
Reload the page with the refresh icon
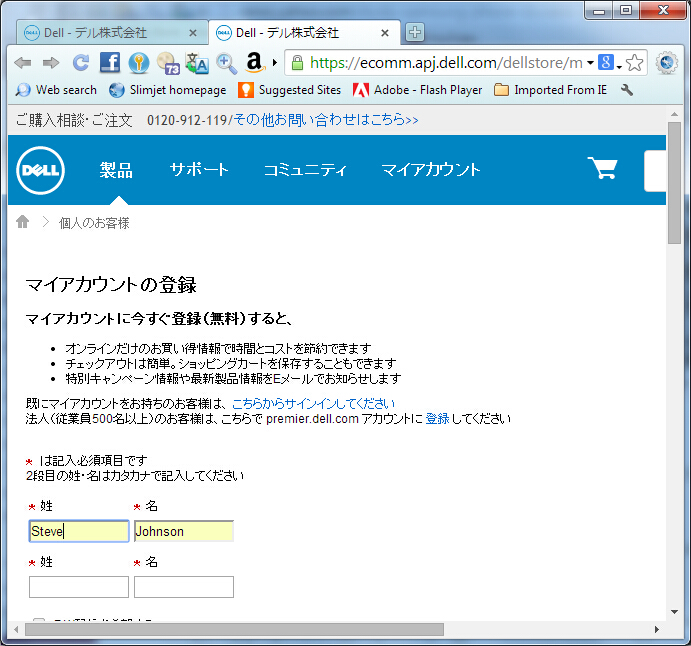[x=81, y=63]
